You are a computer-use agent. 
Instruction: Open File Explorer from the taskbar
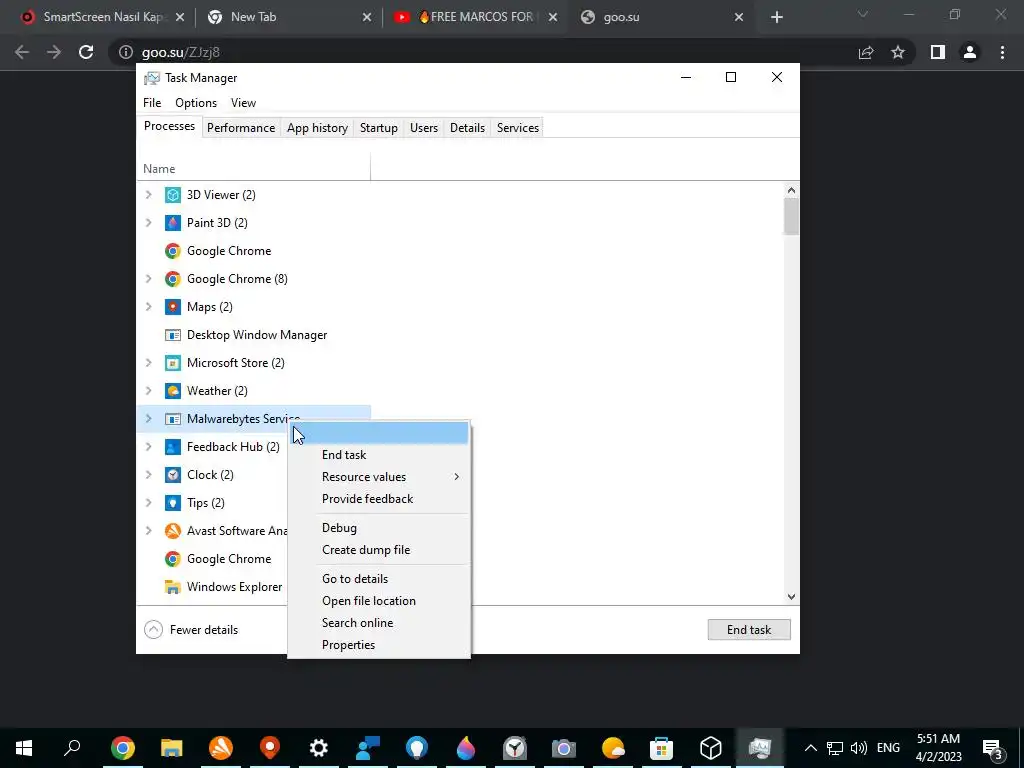coord(172,748)
